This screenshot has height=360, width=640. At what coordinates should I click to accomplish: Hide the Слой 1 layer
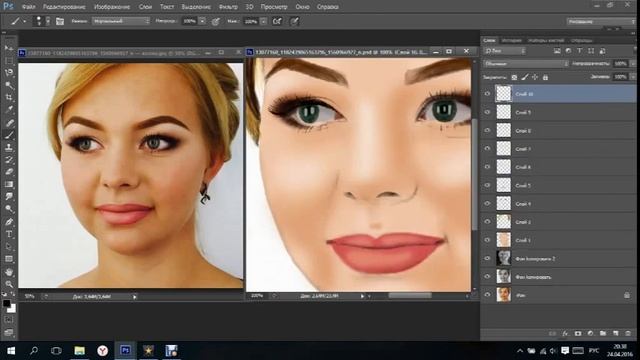pyautogui.click(x=487, y=240)
